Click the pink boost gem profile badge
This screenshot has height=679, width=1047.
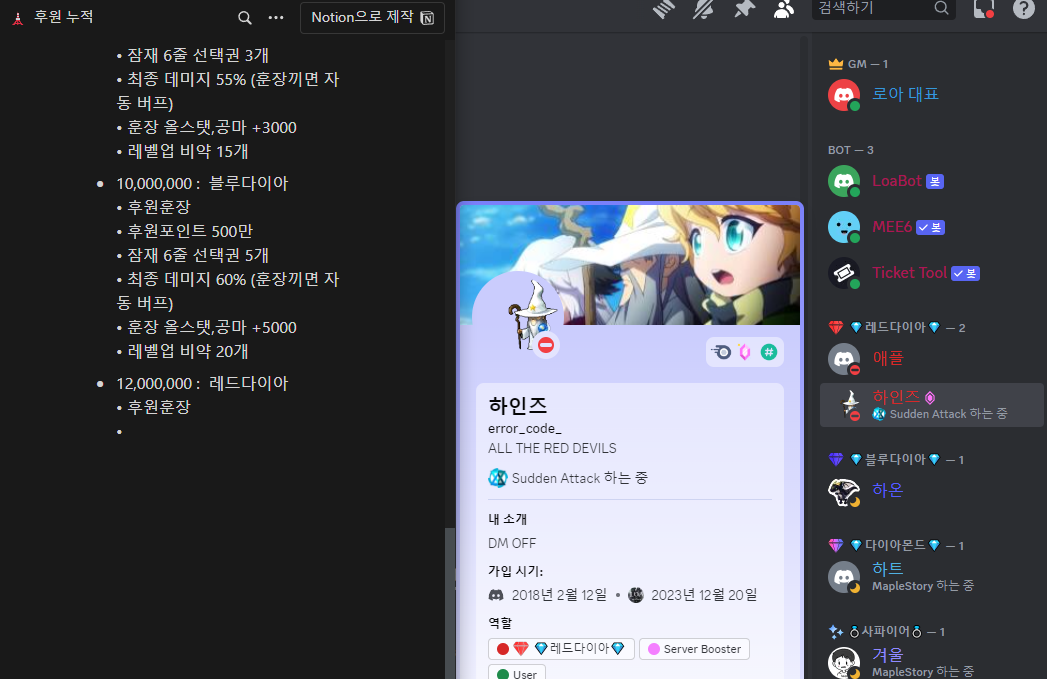pos(745,352)
